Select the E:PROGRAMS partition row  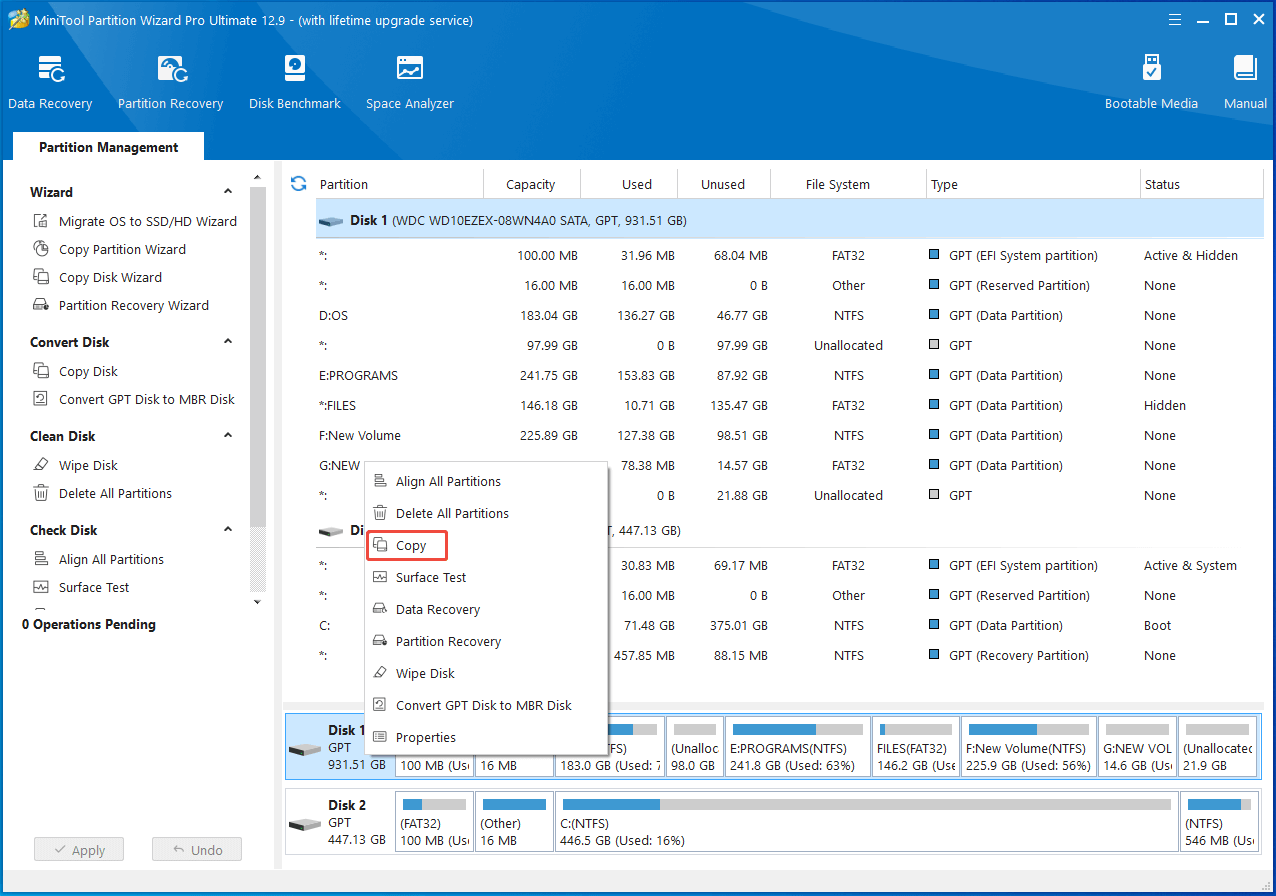(789, 375)
